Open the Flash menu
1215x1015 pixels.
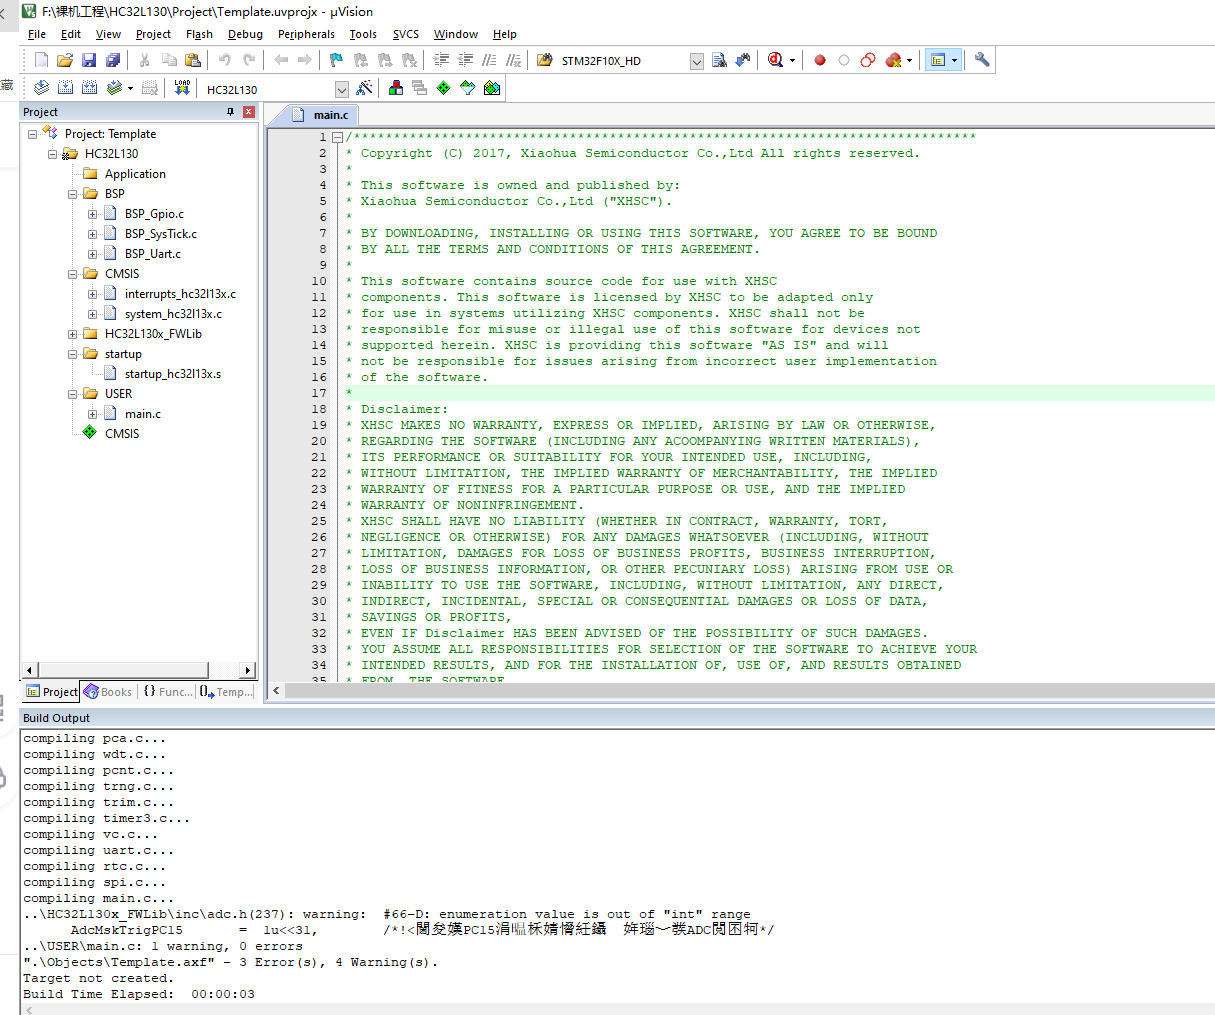click(199, 34)
